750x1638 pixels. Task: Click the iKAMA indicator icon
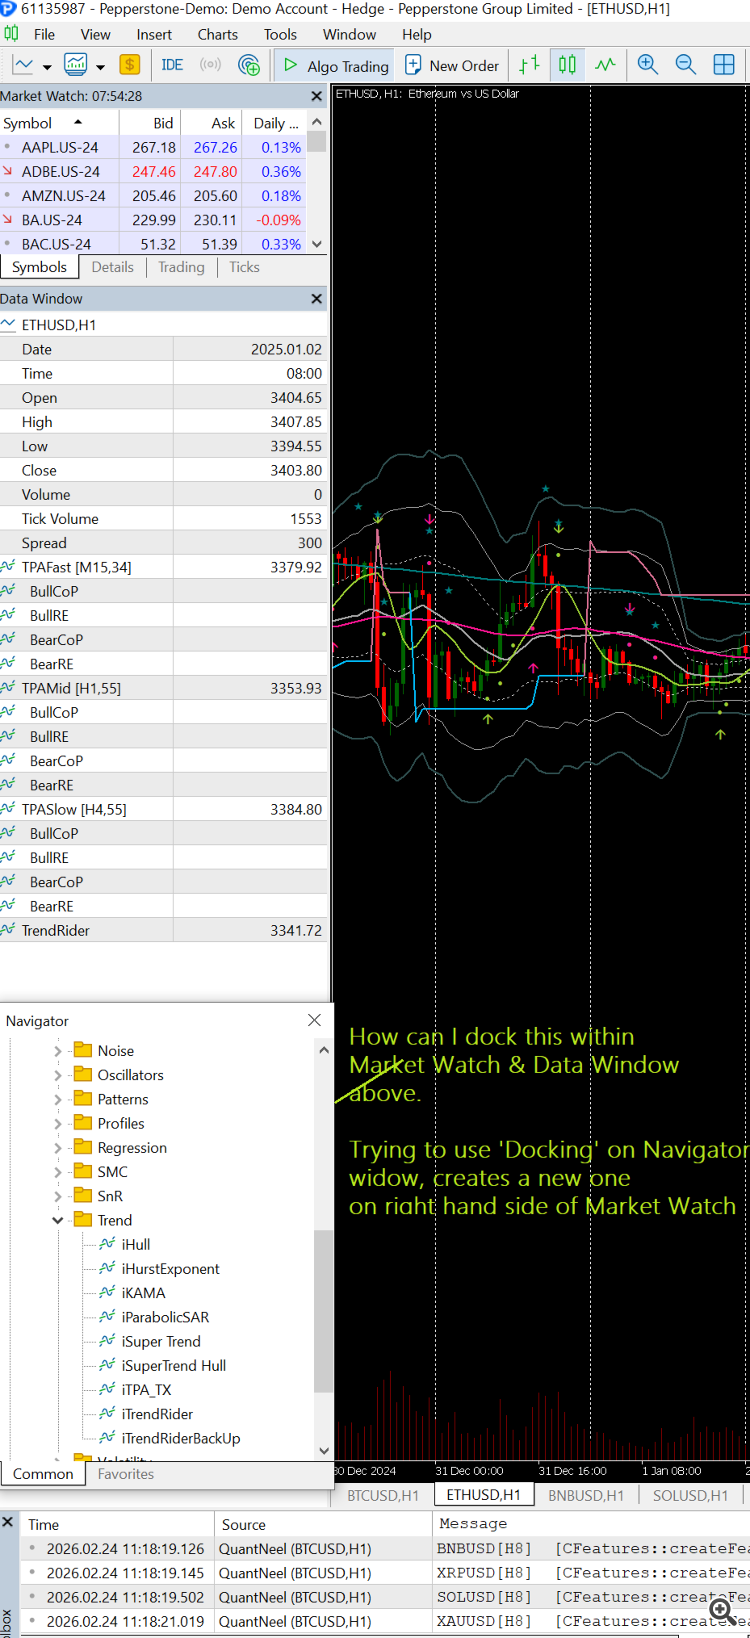[107, 1292]
